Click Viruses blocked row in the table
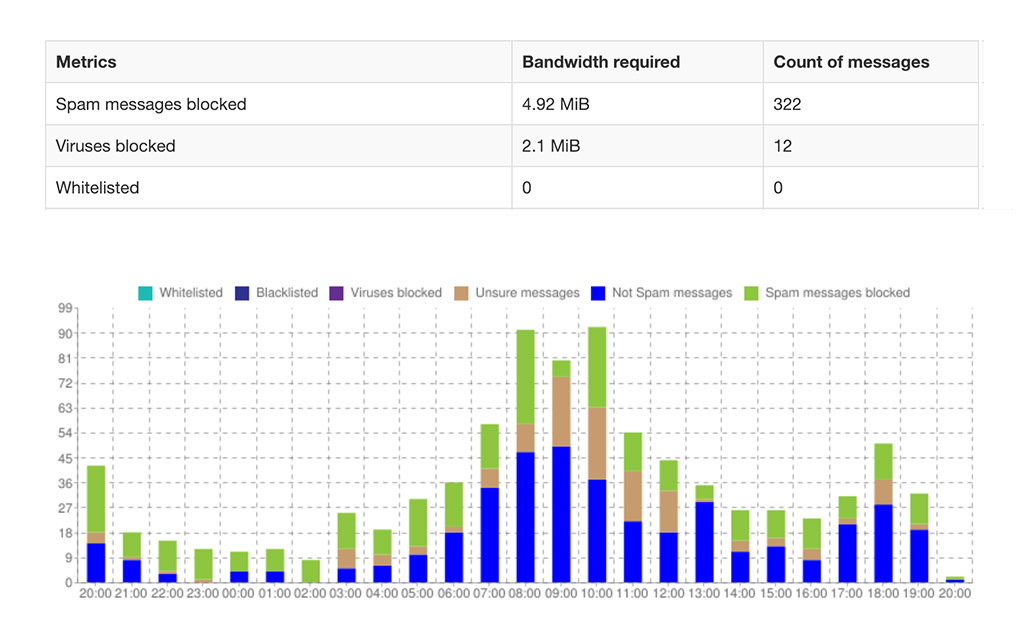Screen dimensions: 1024x640 click(115, 146)
